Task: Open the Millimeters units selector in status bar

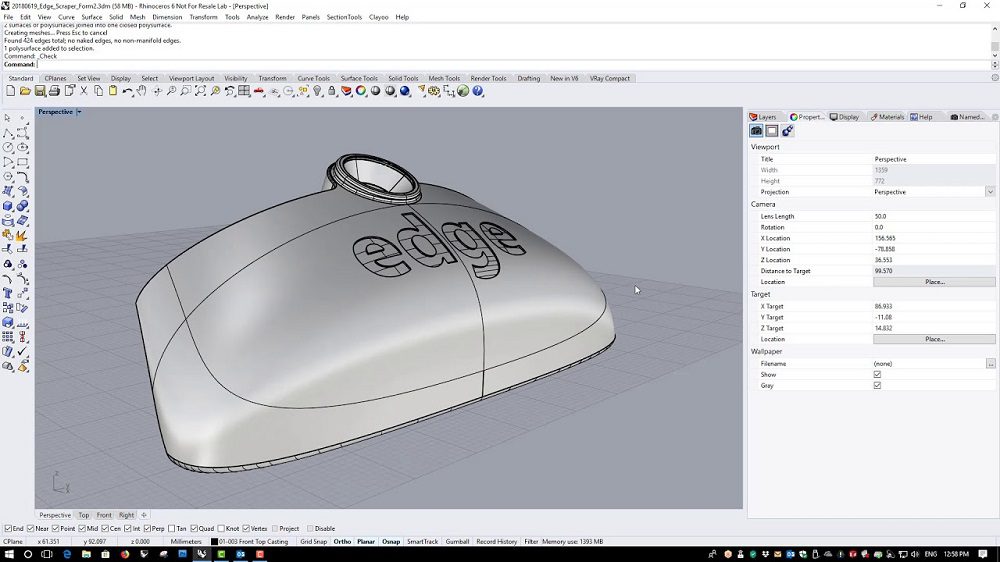Action: click(x=186, y=542)
